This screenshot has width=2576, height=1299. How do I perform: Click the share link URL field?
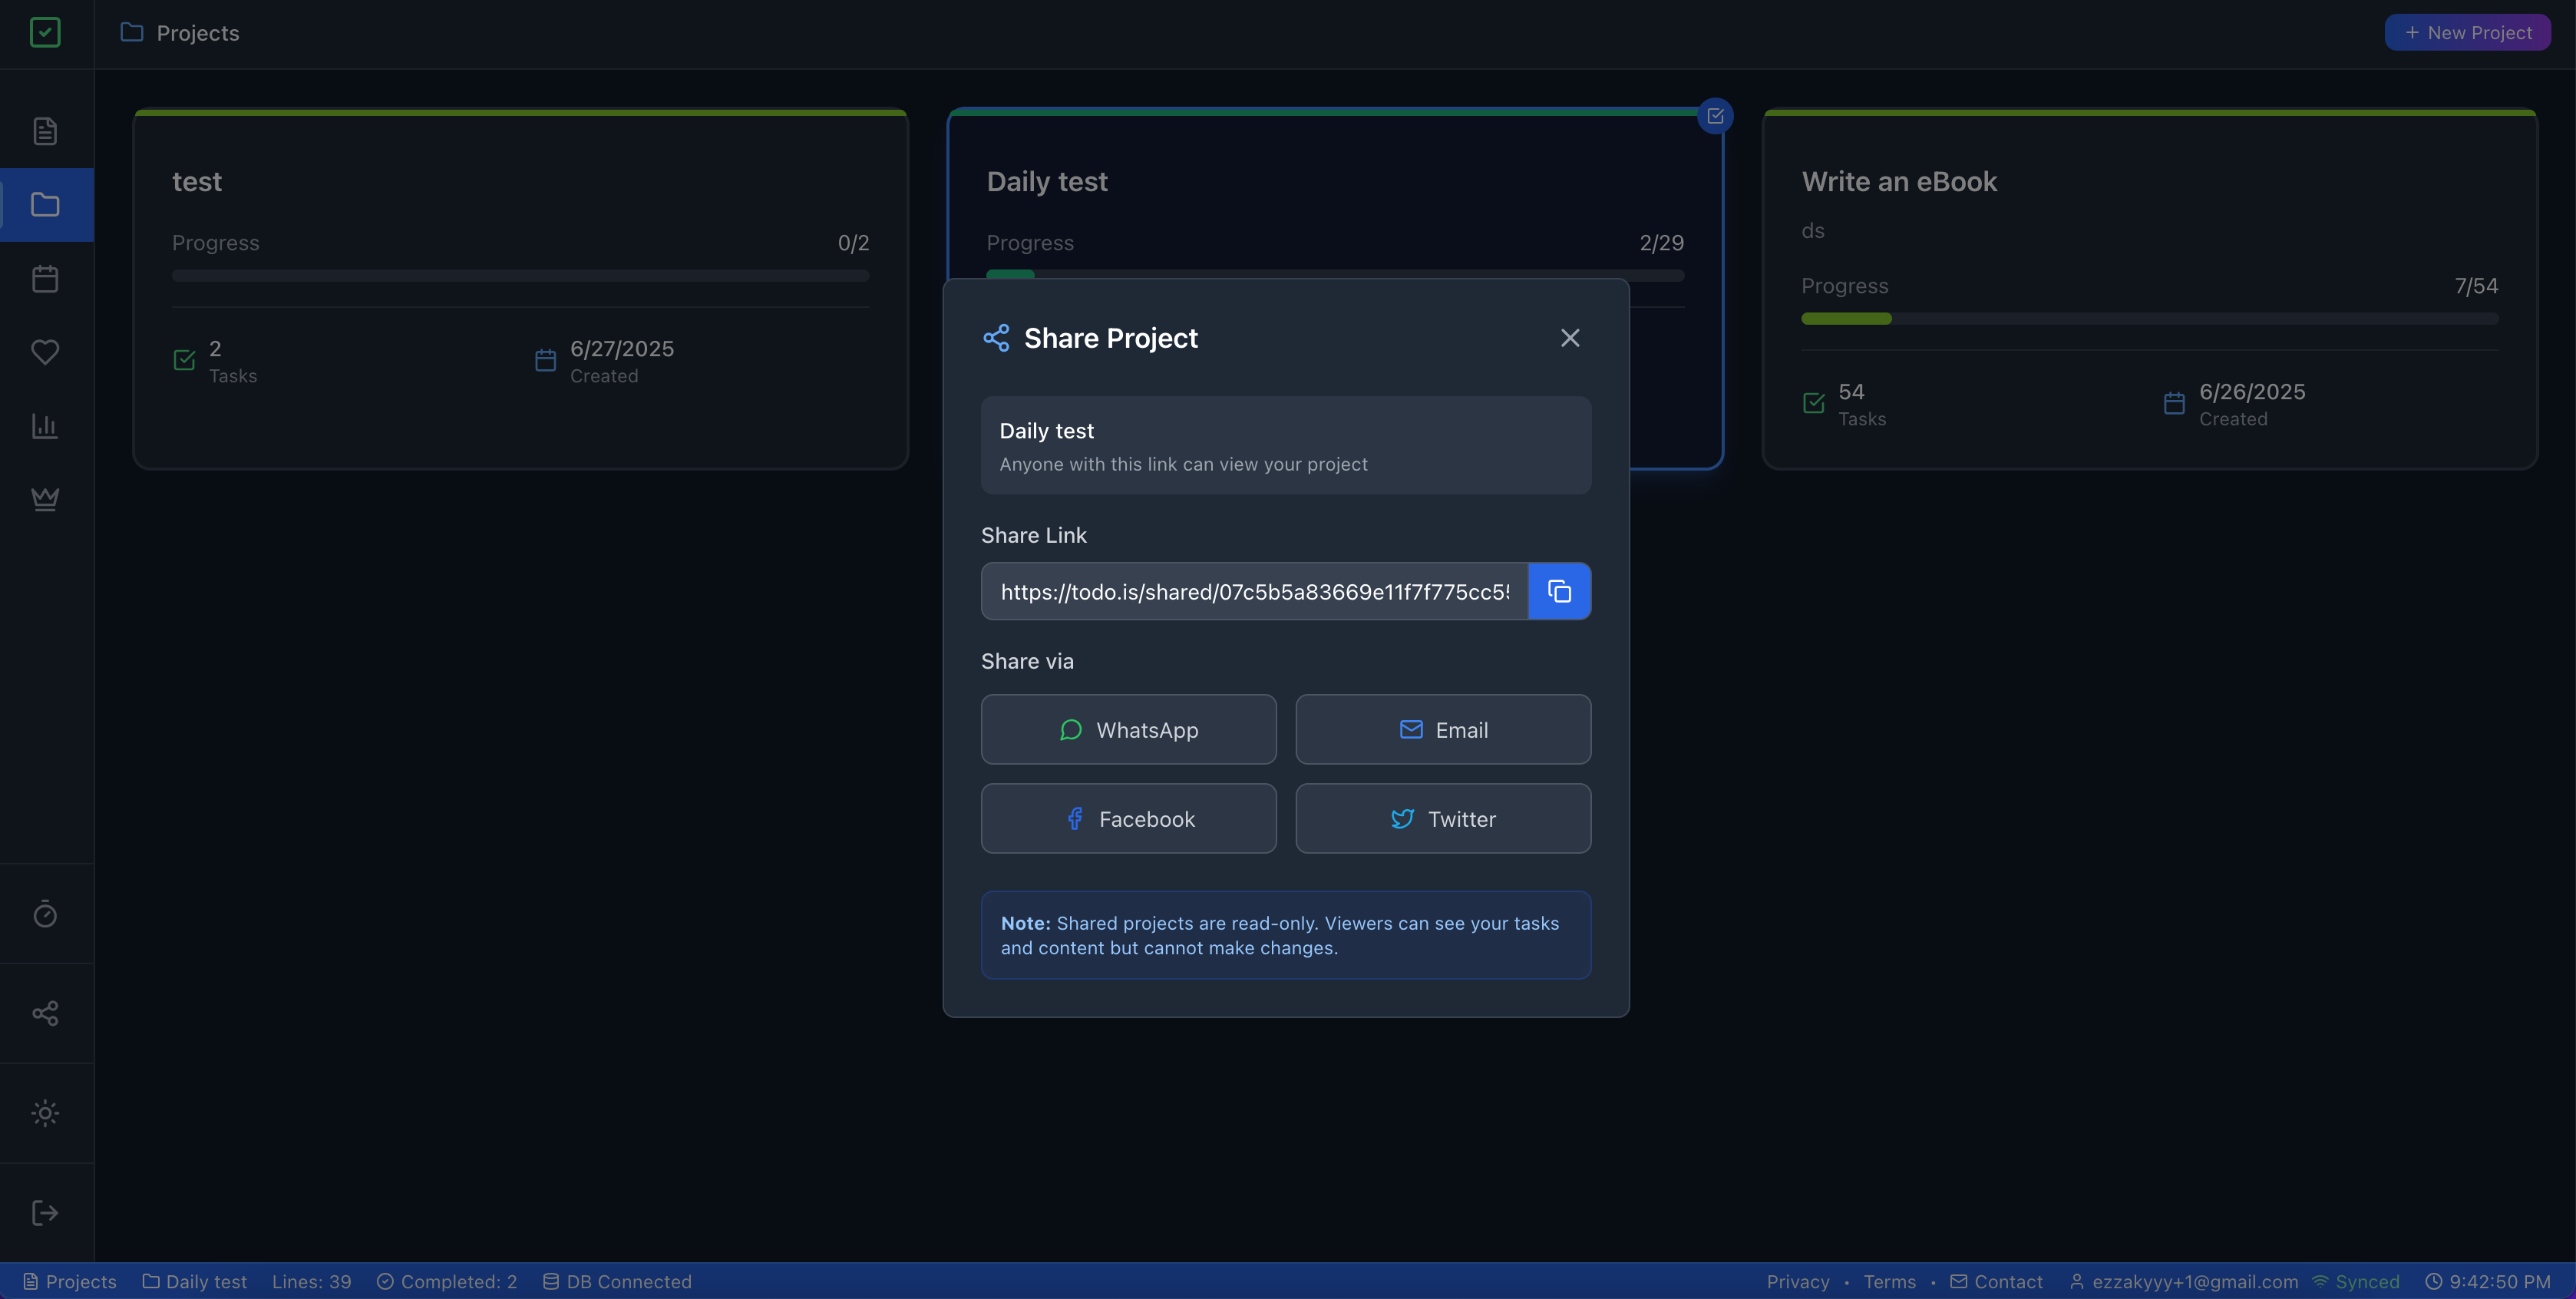click(x=1254, y=591)
